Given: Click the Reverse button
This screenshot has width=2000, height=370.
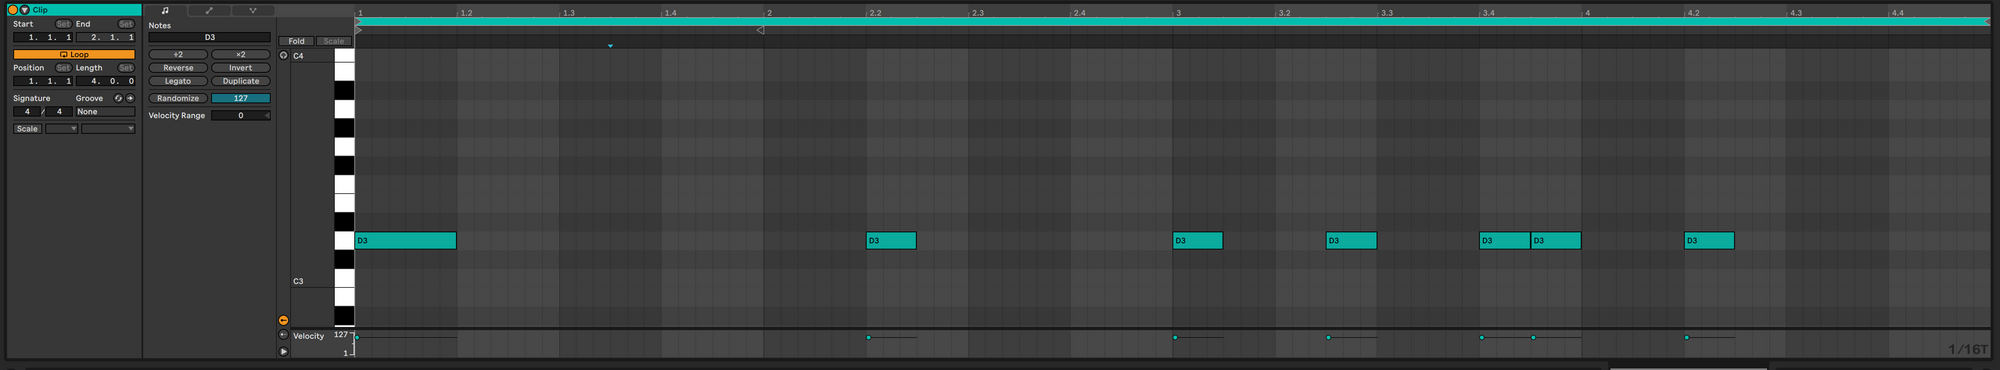Looking at the screenshot, I should 178,68.
